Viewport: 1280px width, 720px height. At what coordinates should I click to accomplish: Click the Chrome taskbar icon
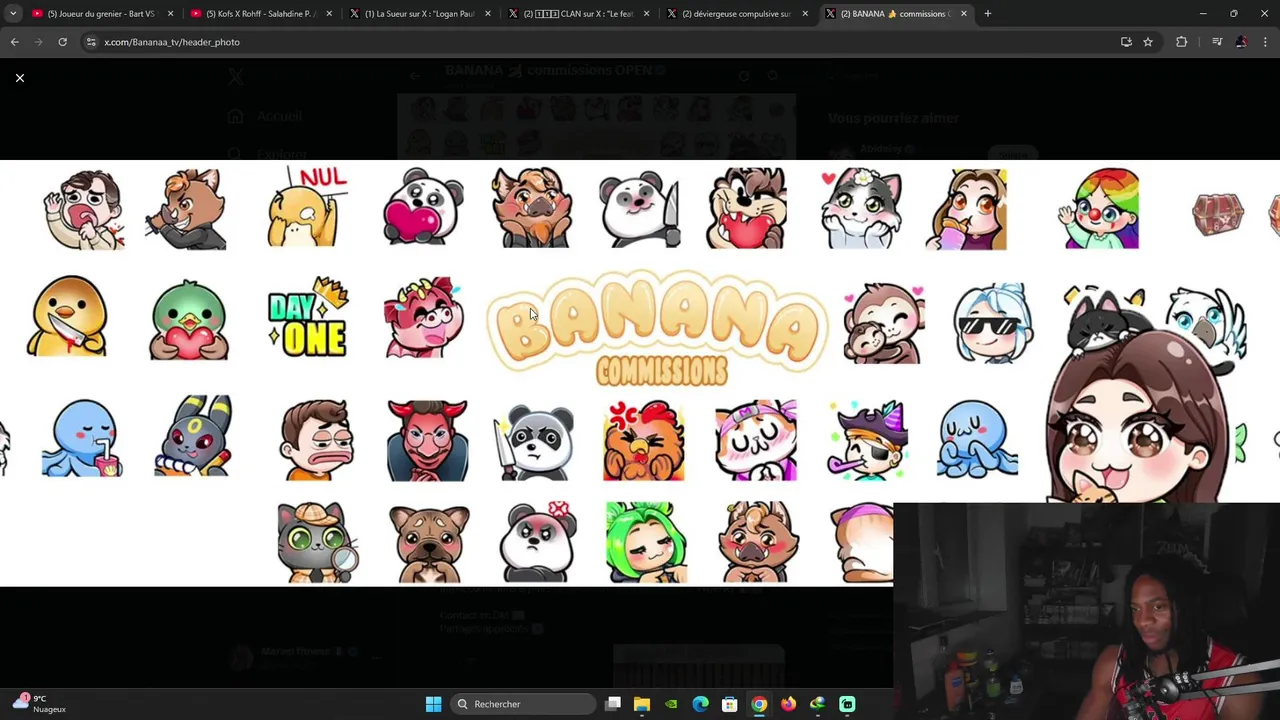759,704
